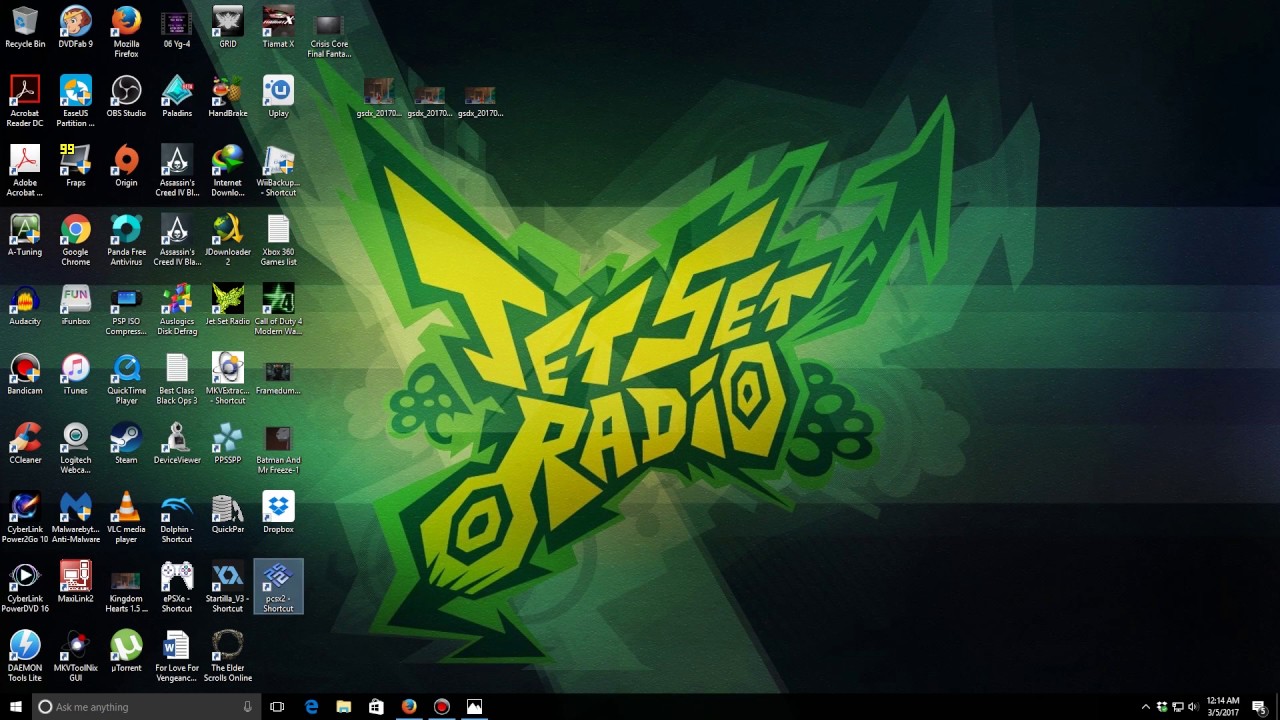Select the QuickPar desktop icon

(228, 513)
